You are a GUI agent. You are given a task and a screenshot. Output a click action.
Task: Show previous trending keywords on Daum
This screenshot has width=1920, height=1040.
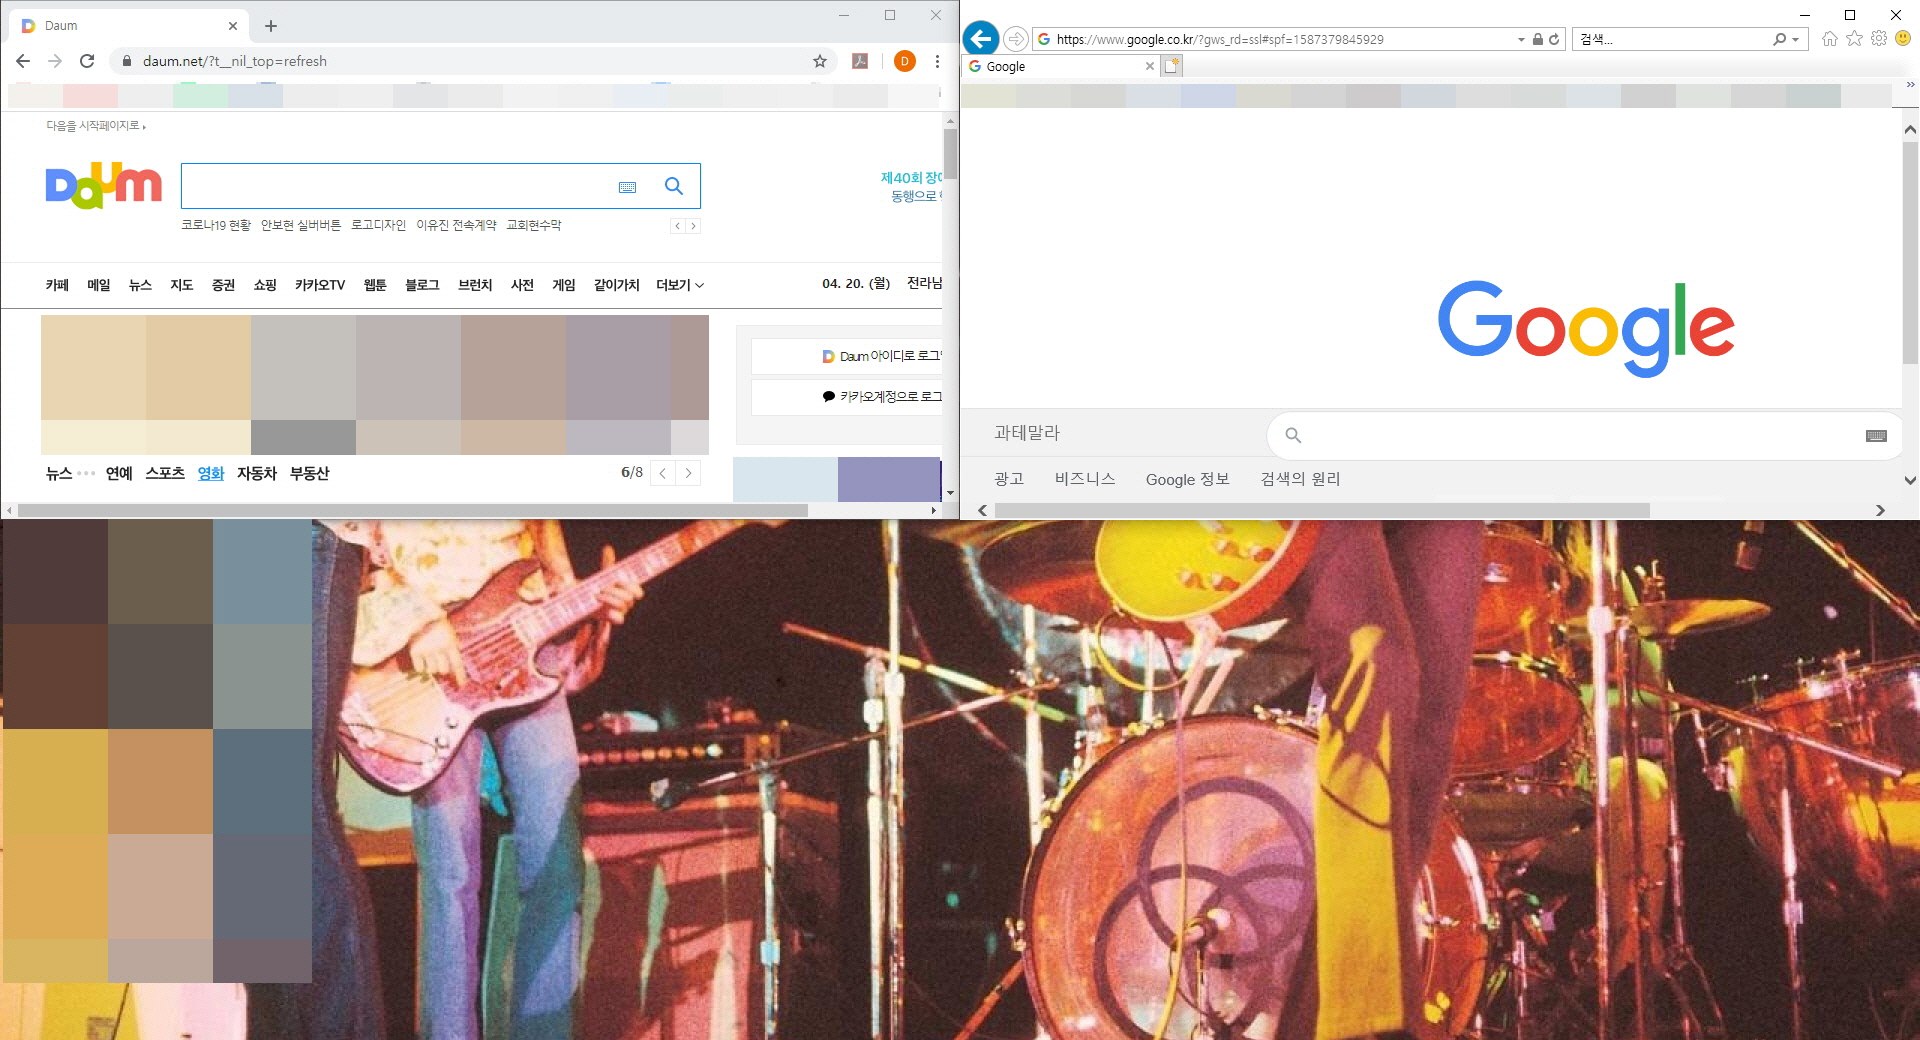click(x=678, y=226)
